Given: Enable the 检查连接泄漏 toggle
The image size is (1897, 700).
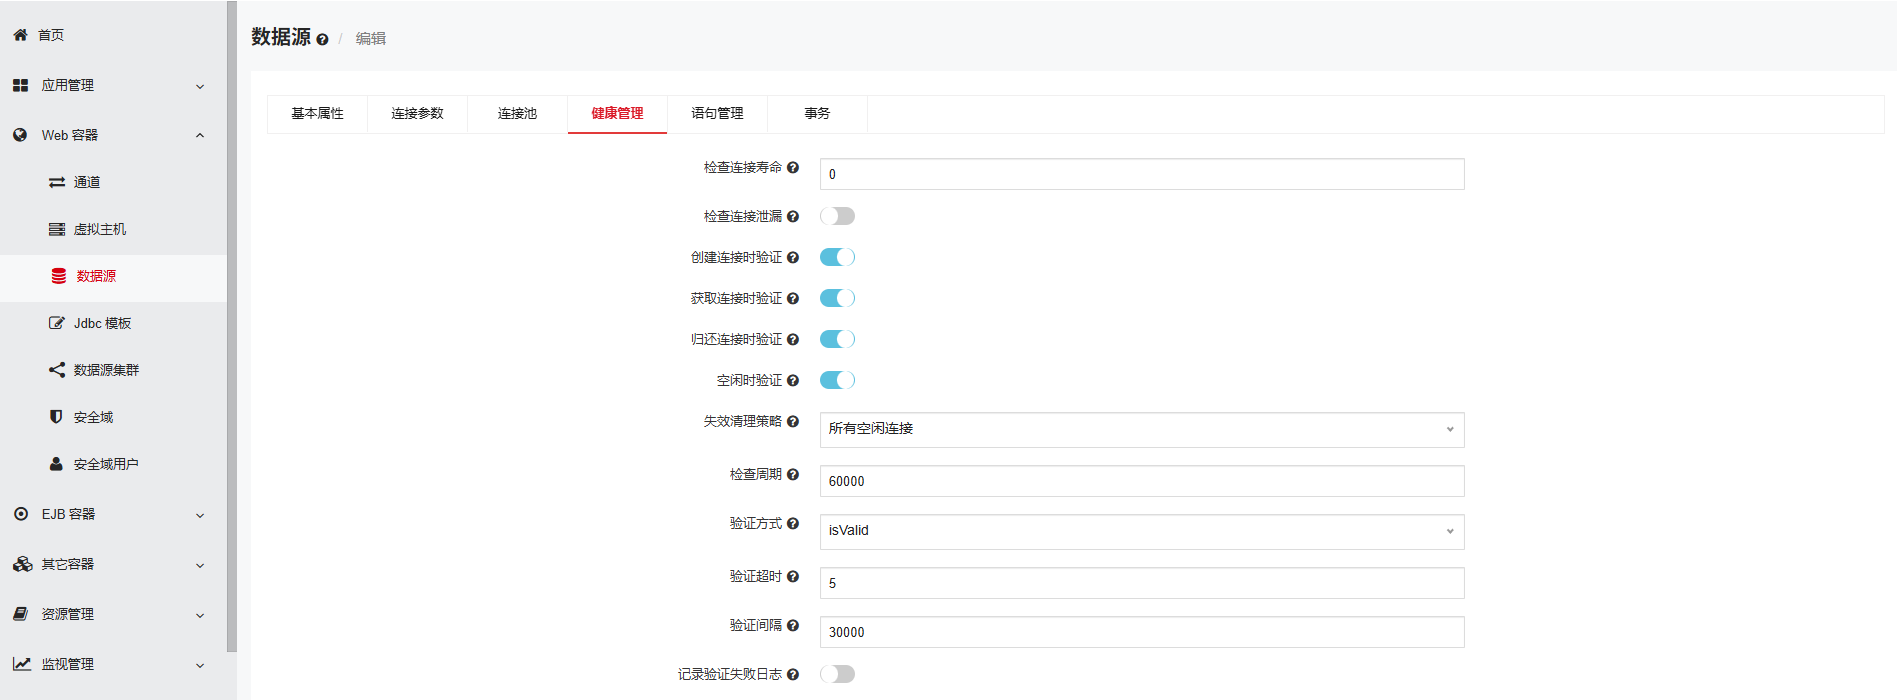Looking at the screenshot, I should pyautogui.click(x=837, y=216).
